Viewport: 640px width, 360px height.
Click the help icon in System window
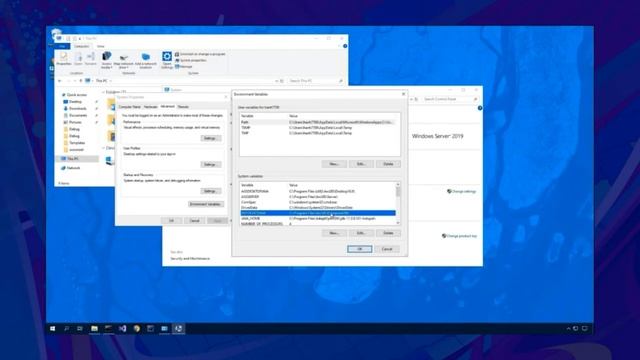click(480, 108)
